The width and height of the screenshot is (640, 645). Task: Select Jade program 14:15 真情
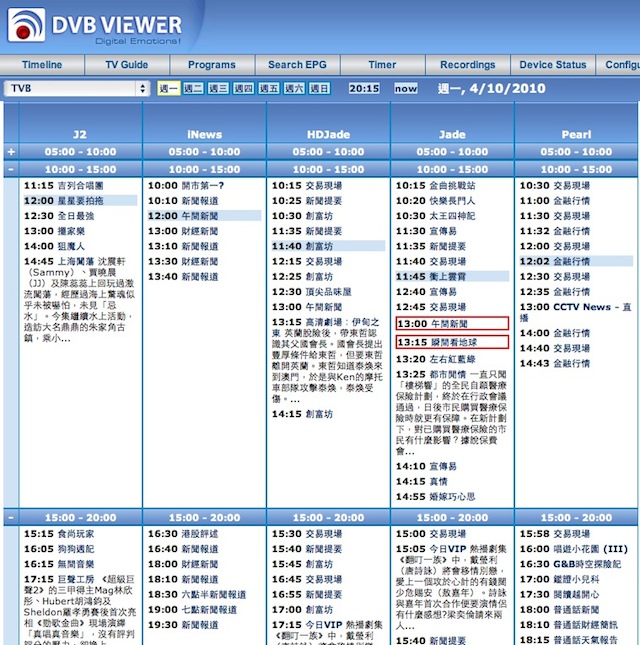422,482
